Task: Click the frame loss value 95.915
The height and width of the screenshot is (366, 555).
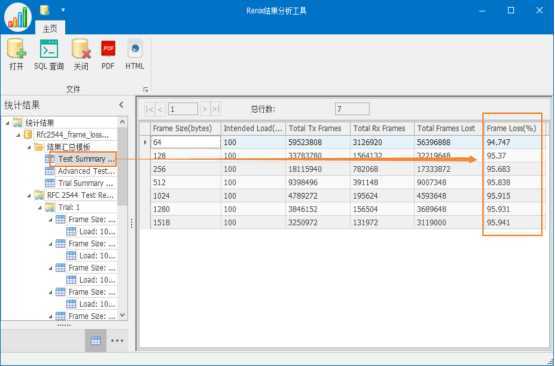Action: 498,196
